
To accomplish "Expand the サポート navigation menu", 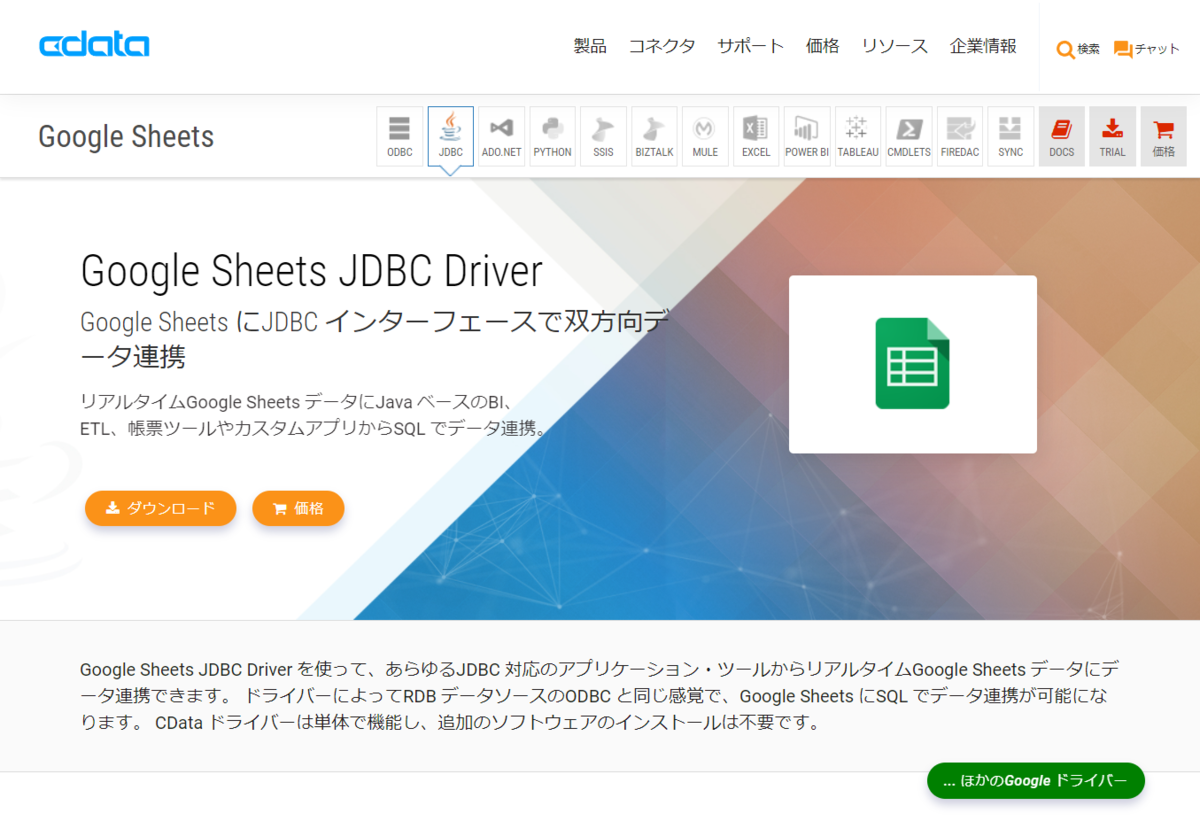I will [x=751, y=46].
